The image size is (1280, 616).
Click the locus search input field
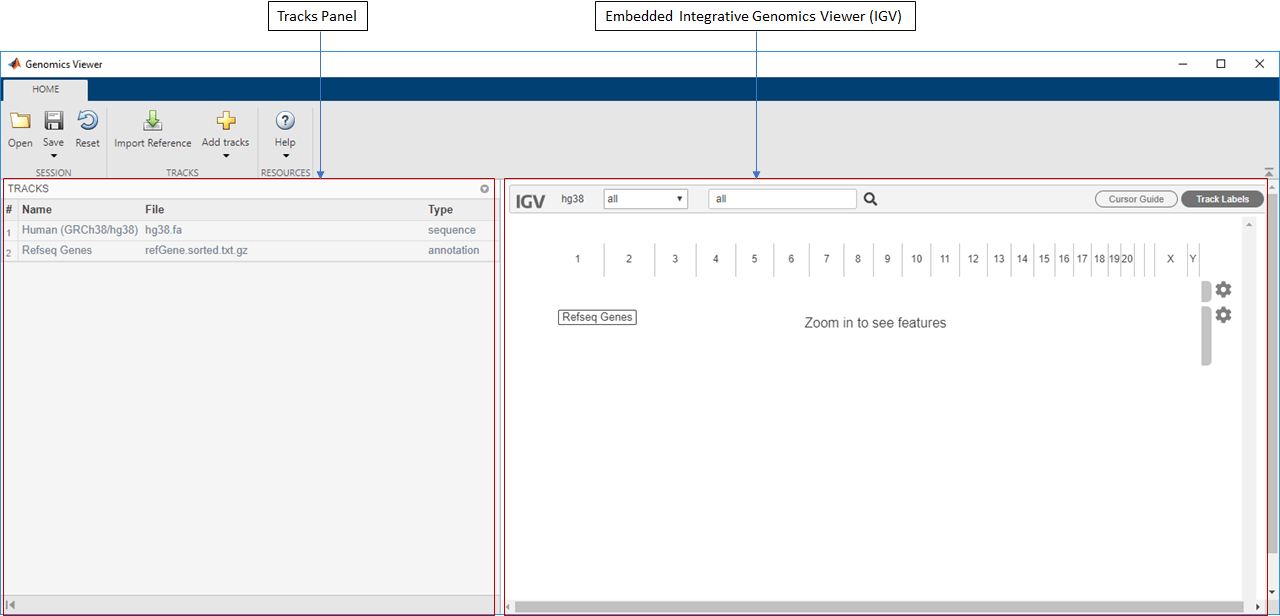(x=782, y=198)
